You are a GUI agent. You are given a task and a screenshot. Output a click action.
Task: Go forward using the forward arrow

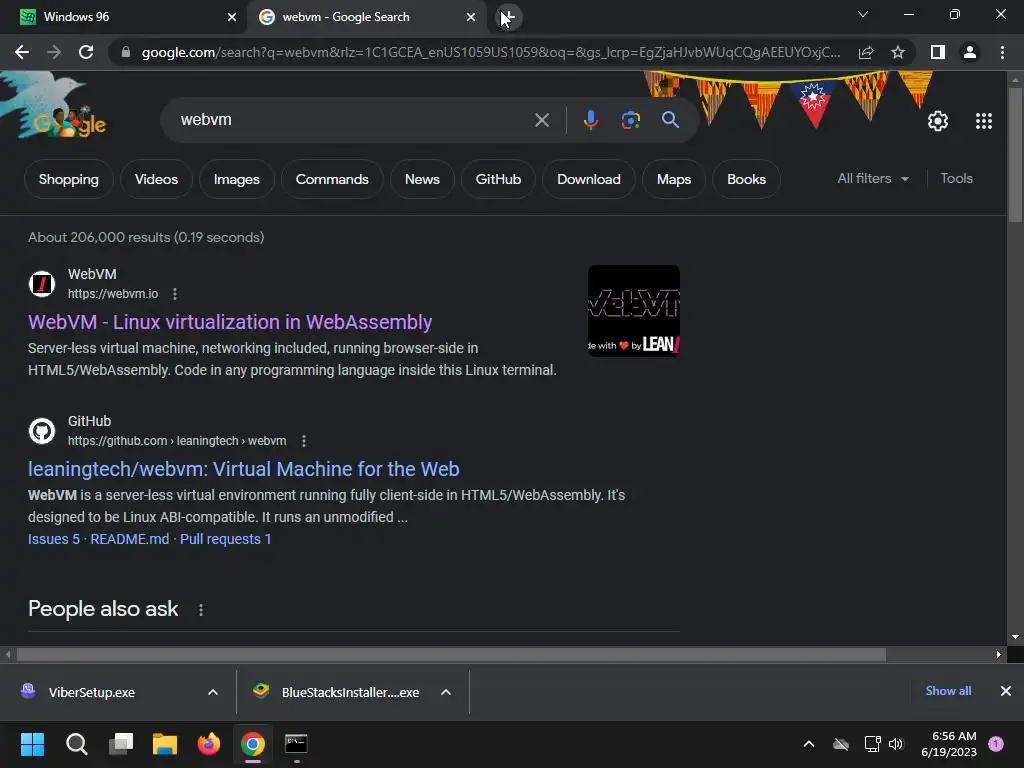pos(54,52)
